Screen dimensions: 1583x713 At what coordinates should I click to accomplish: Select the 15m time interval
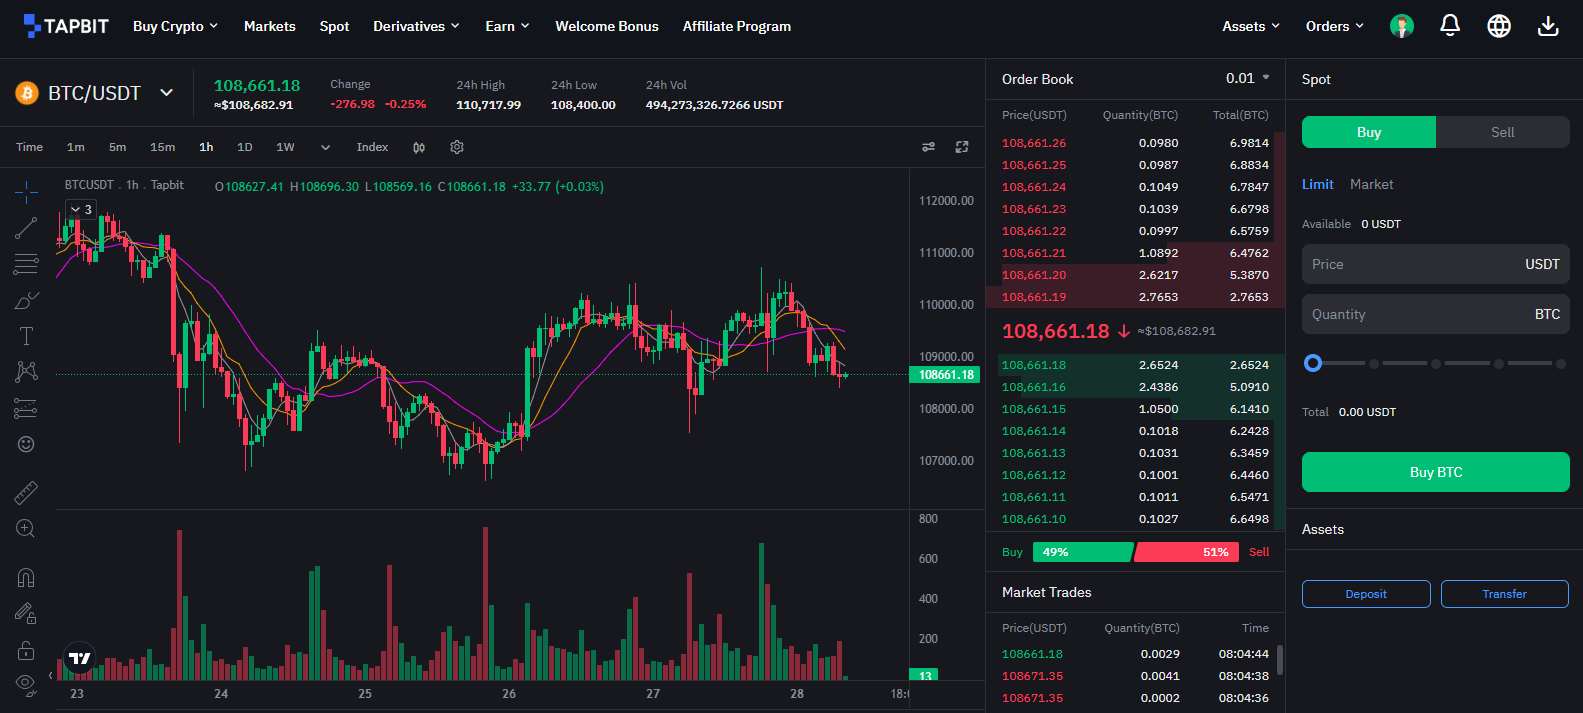tap(162, 147)
